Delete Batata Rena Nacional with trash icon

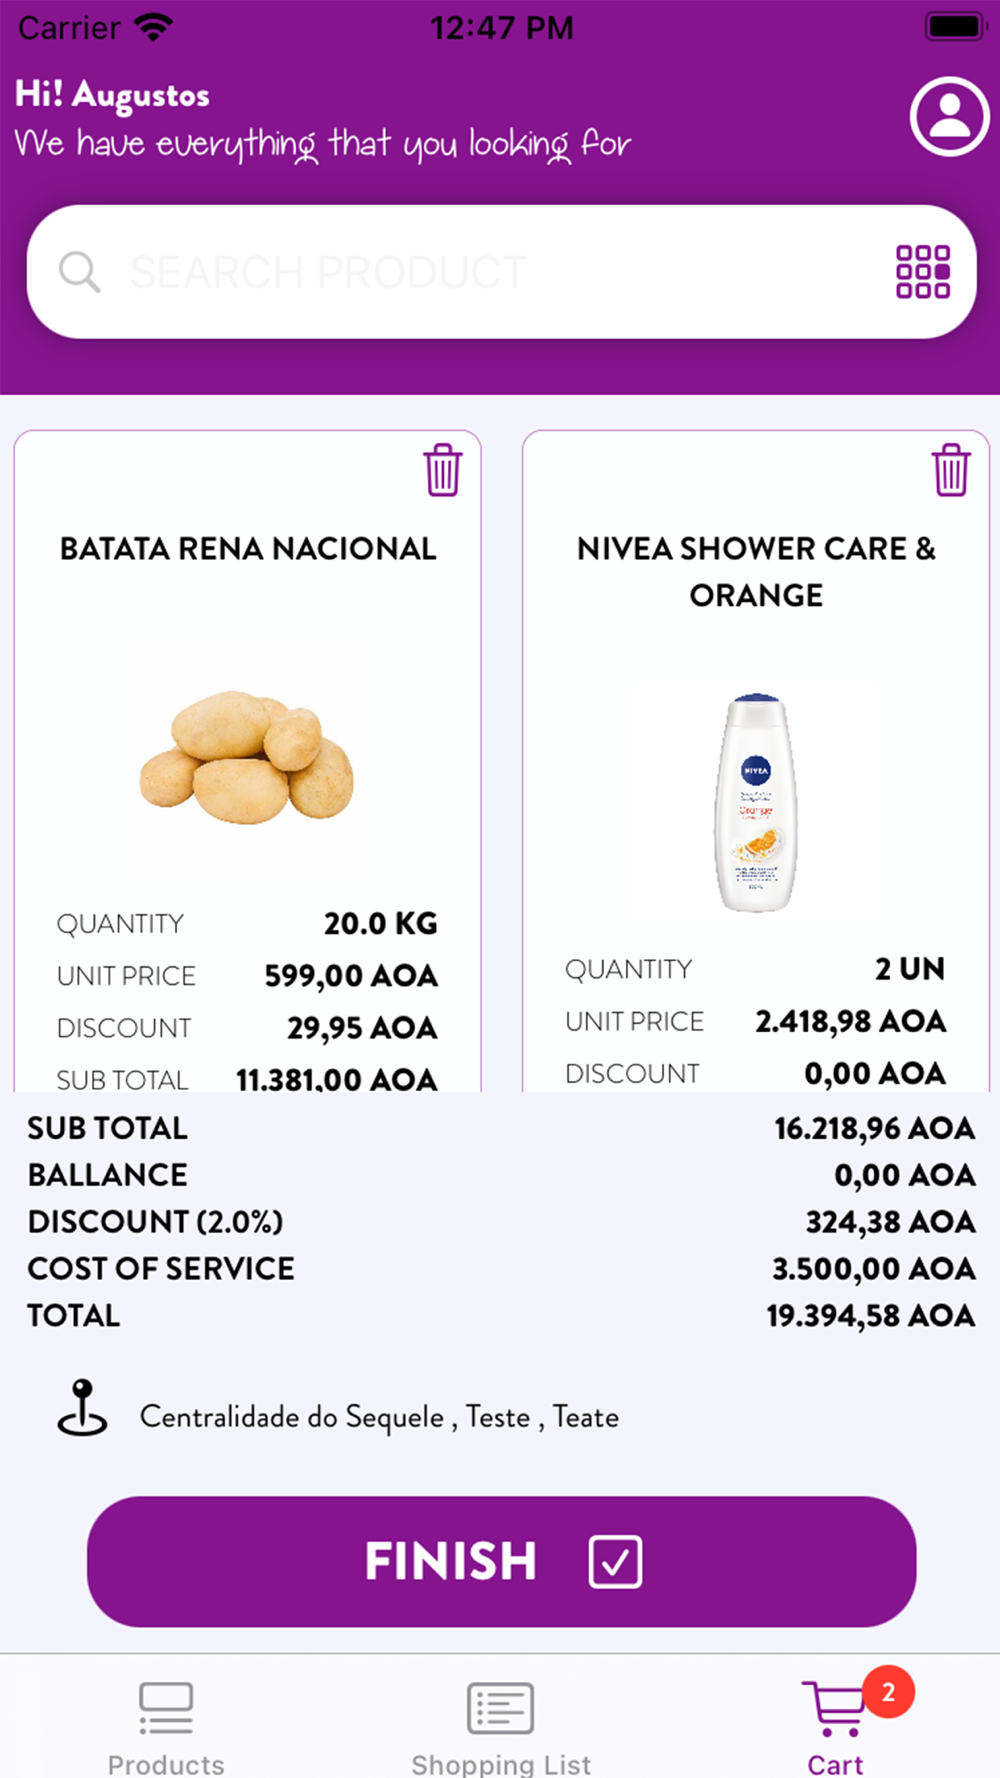[442, 470]
